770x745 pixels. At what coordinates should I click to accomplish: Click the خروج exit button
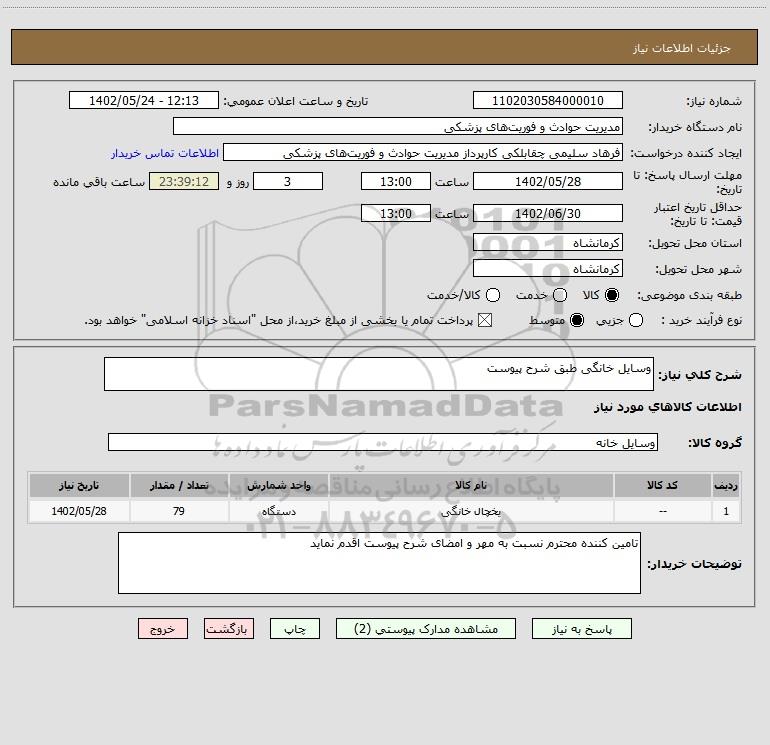(x=163, y=629)
